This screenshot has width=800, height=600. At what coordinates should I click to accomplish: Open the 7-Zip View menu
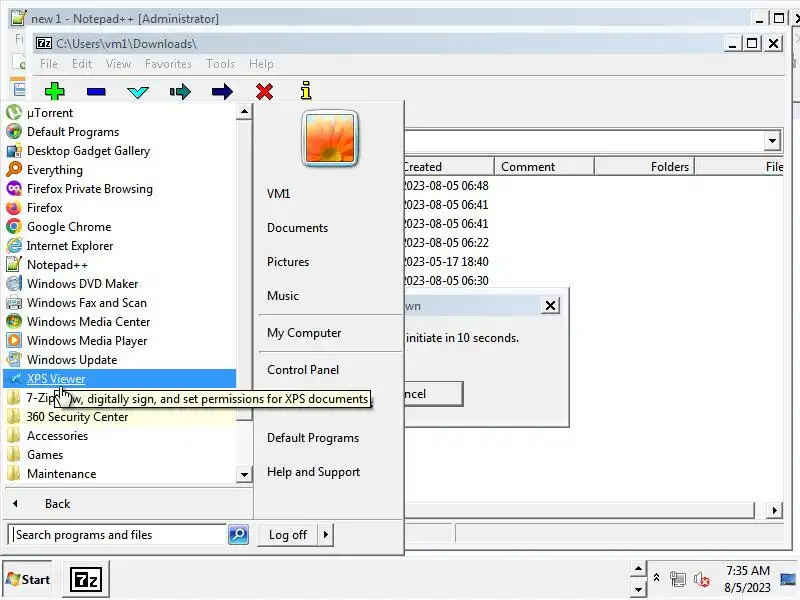(x=118, y=64)
